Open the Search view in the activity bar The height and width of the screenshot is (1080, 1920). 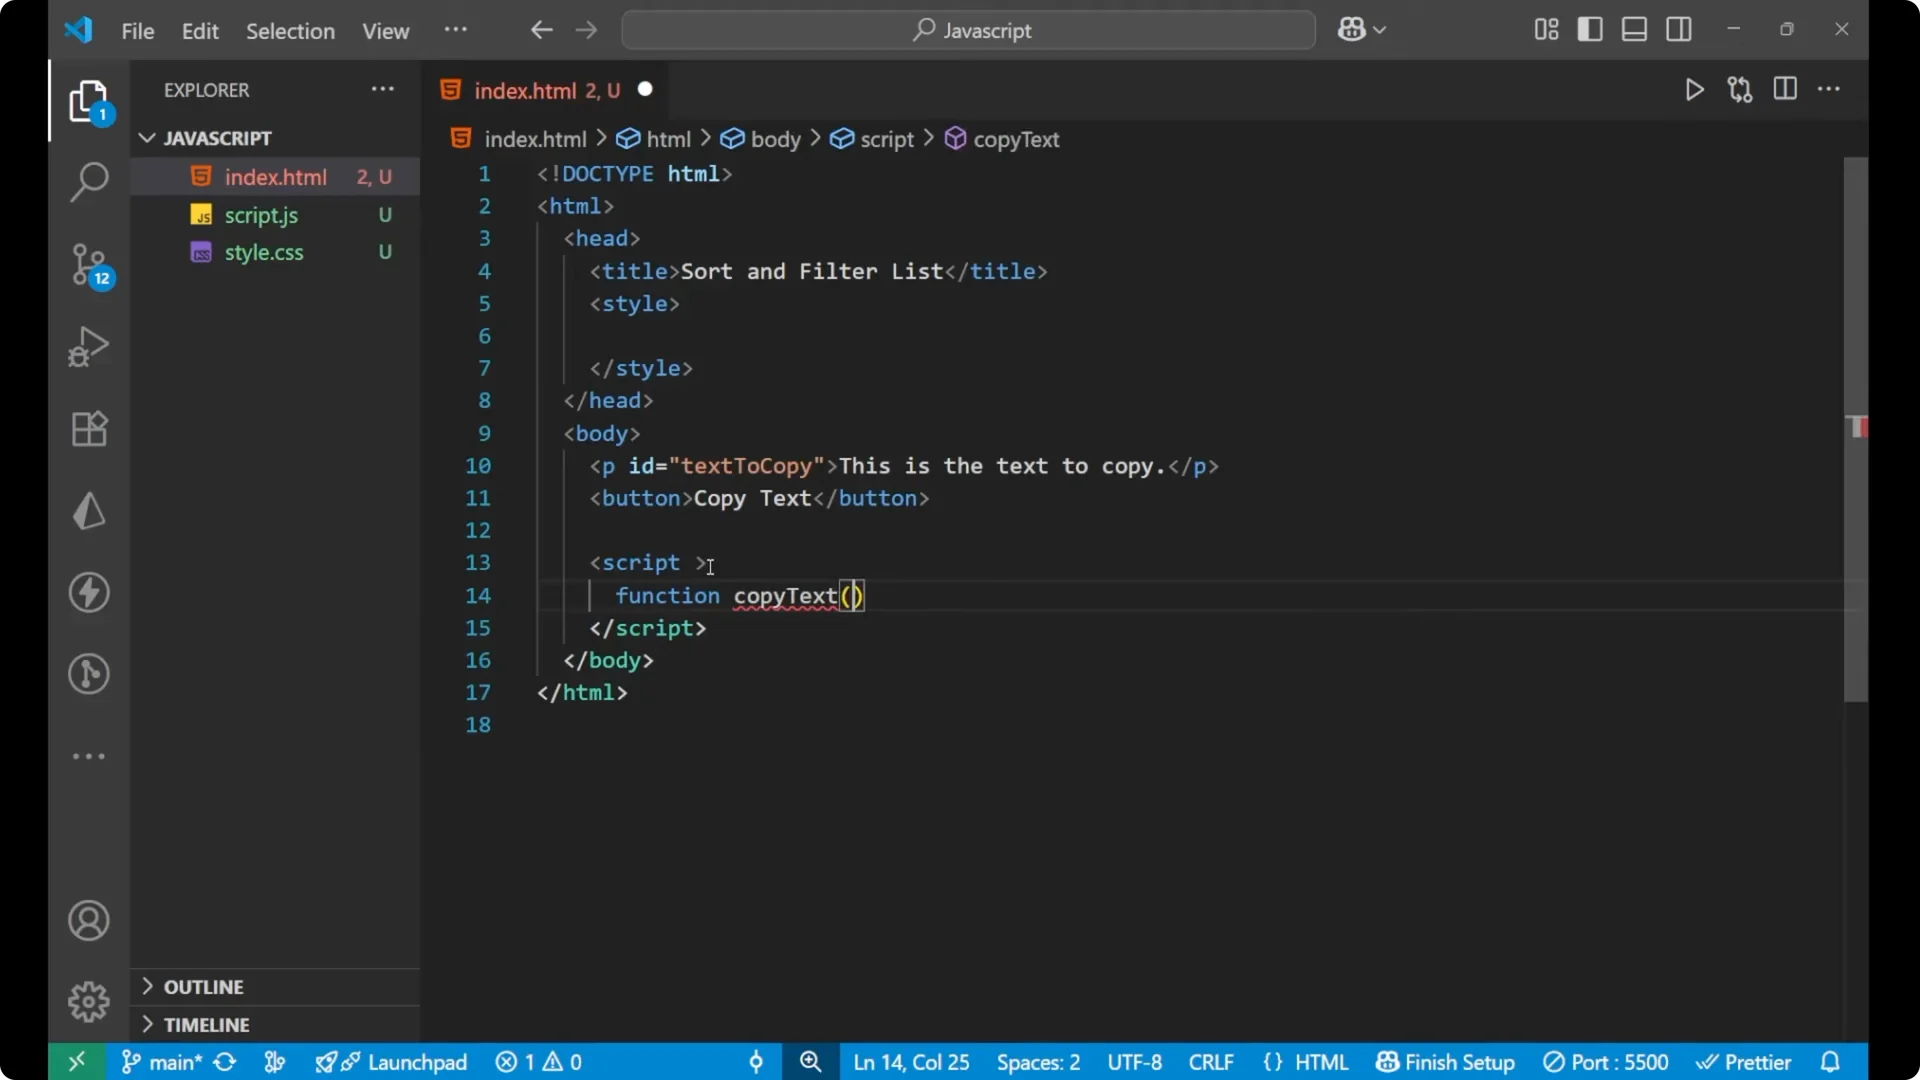click(88, 182)
